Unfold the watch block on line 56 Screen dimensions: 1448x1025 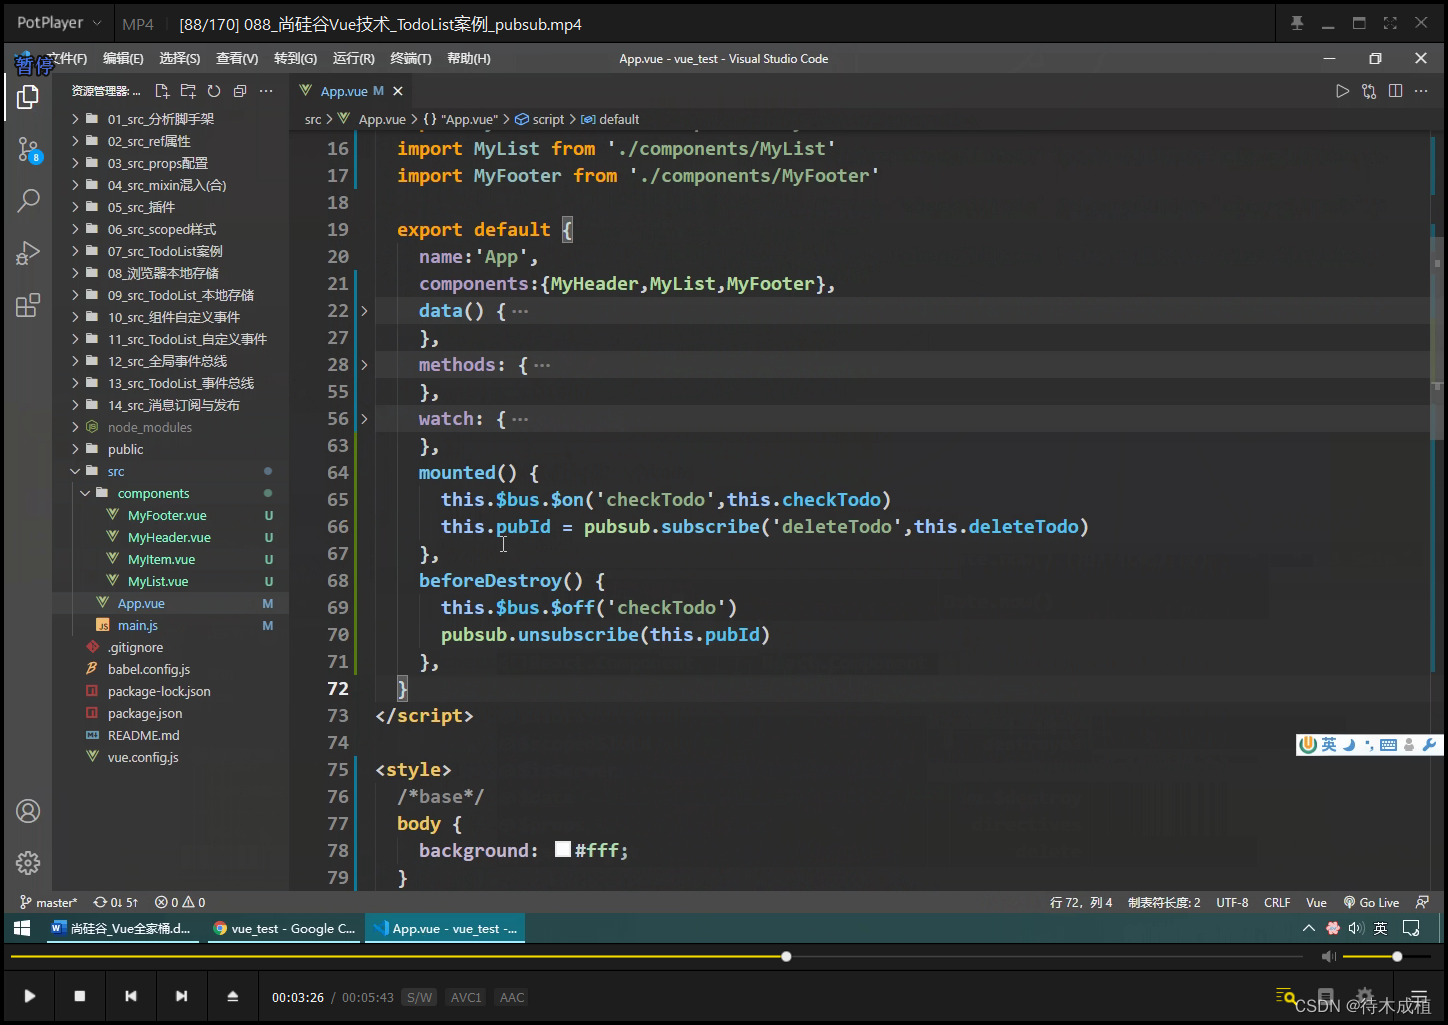coord(364,419)
